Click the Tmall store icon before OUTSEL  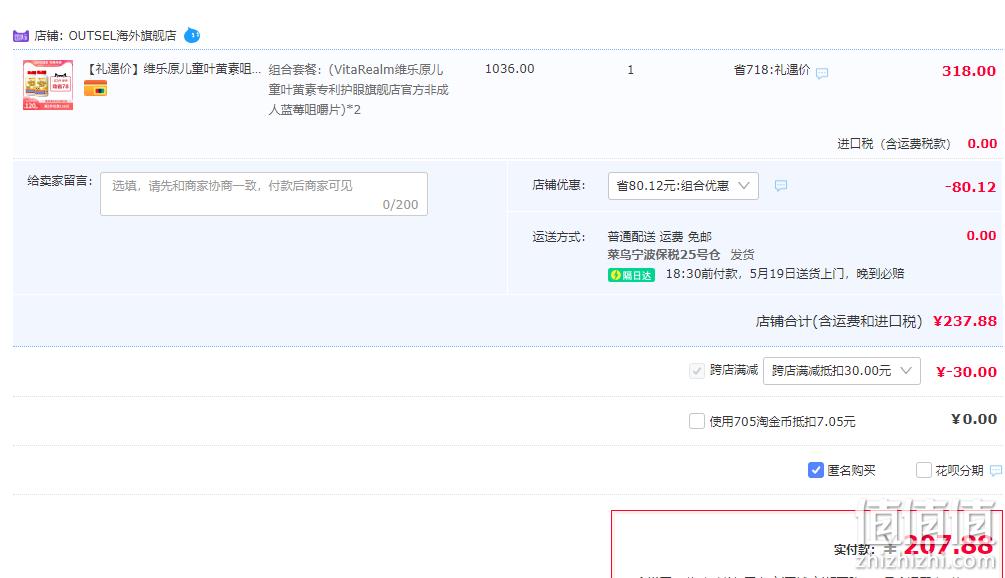click(21, 36)
